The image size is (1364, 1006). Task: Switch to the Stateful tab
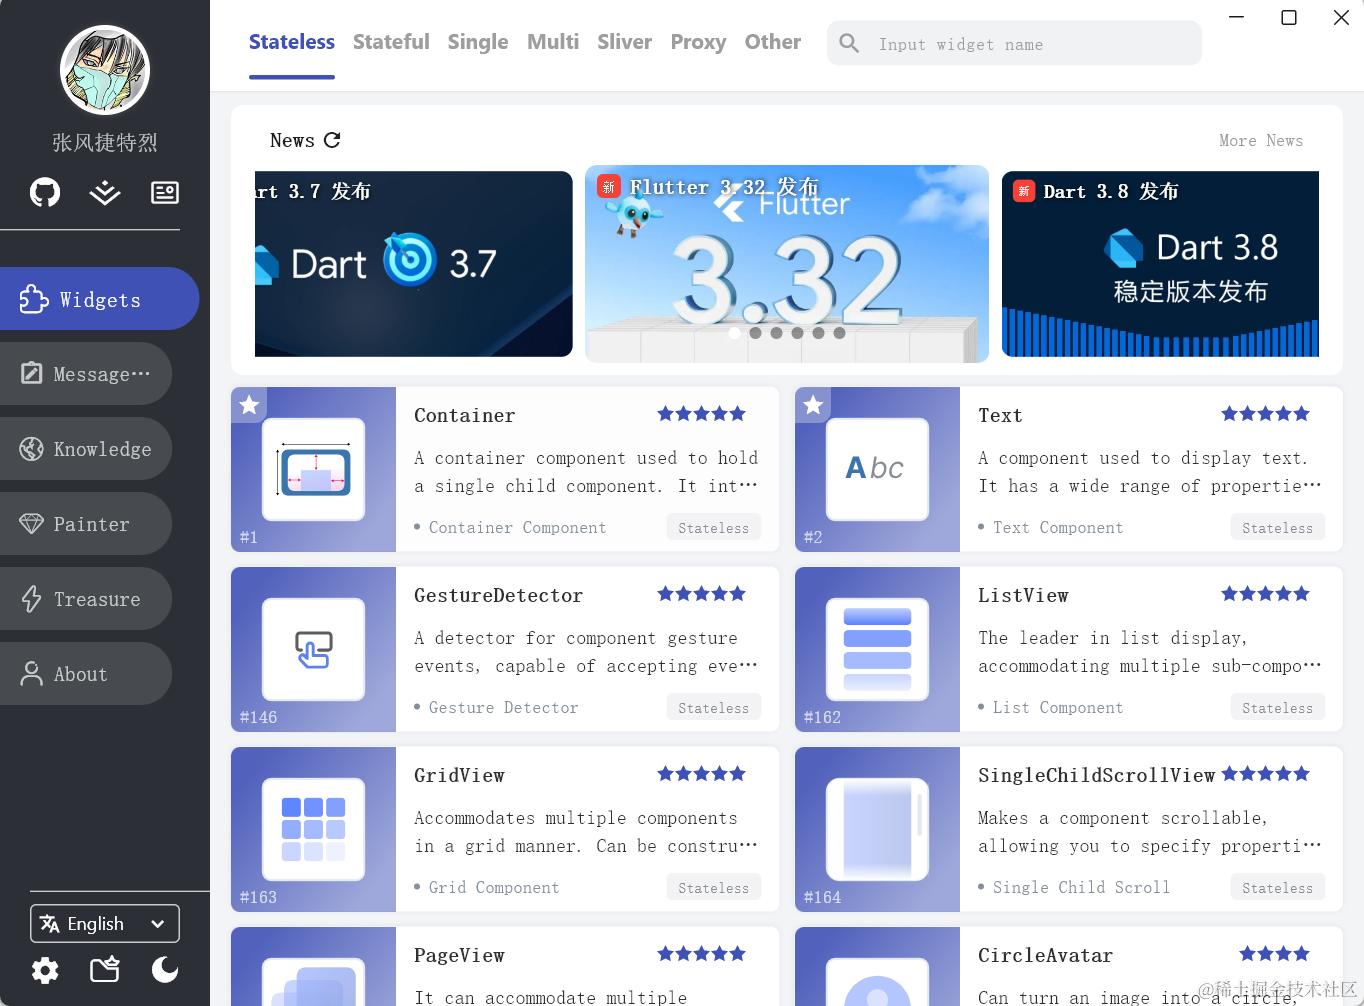pyautogui.click(x=391, y=42)
